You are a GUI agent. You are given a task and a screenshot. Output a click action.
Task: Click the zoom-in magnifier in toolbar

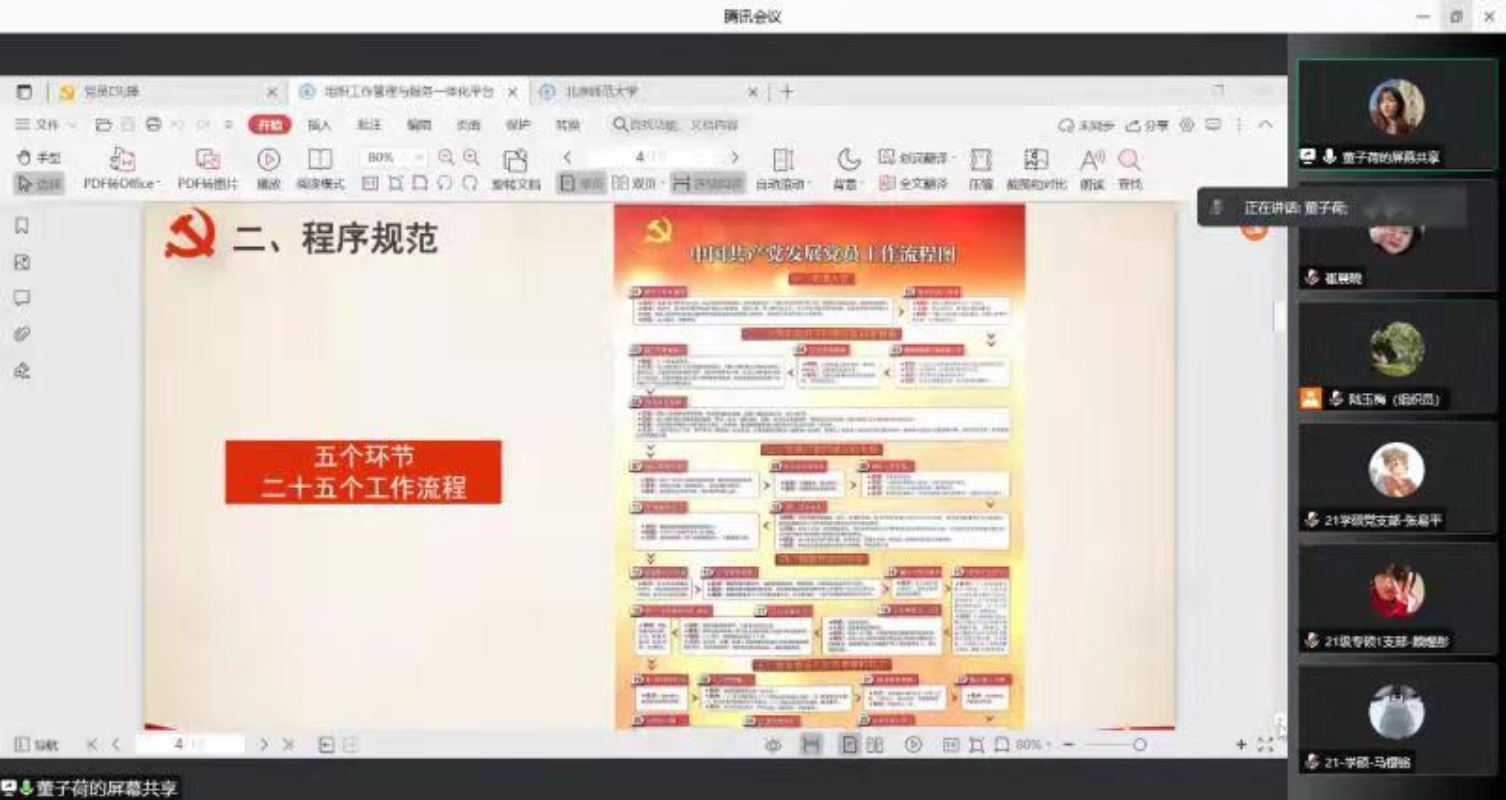471,158
